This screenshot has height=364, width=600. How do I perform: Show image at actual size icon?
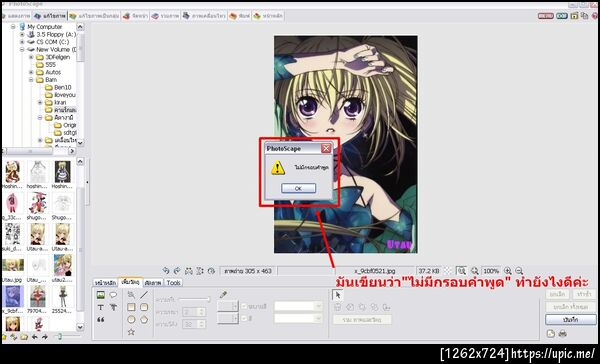coord(462,271)
